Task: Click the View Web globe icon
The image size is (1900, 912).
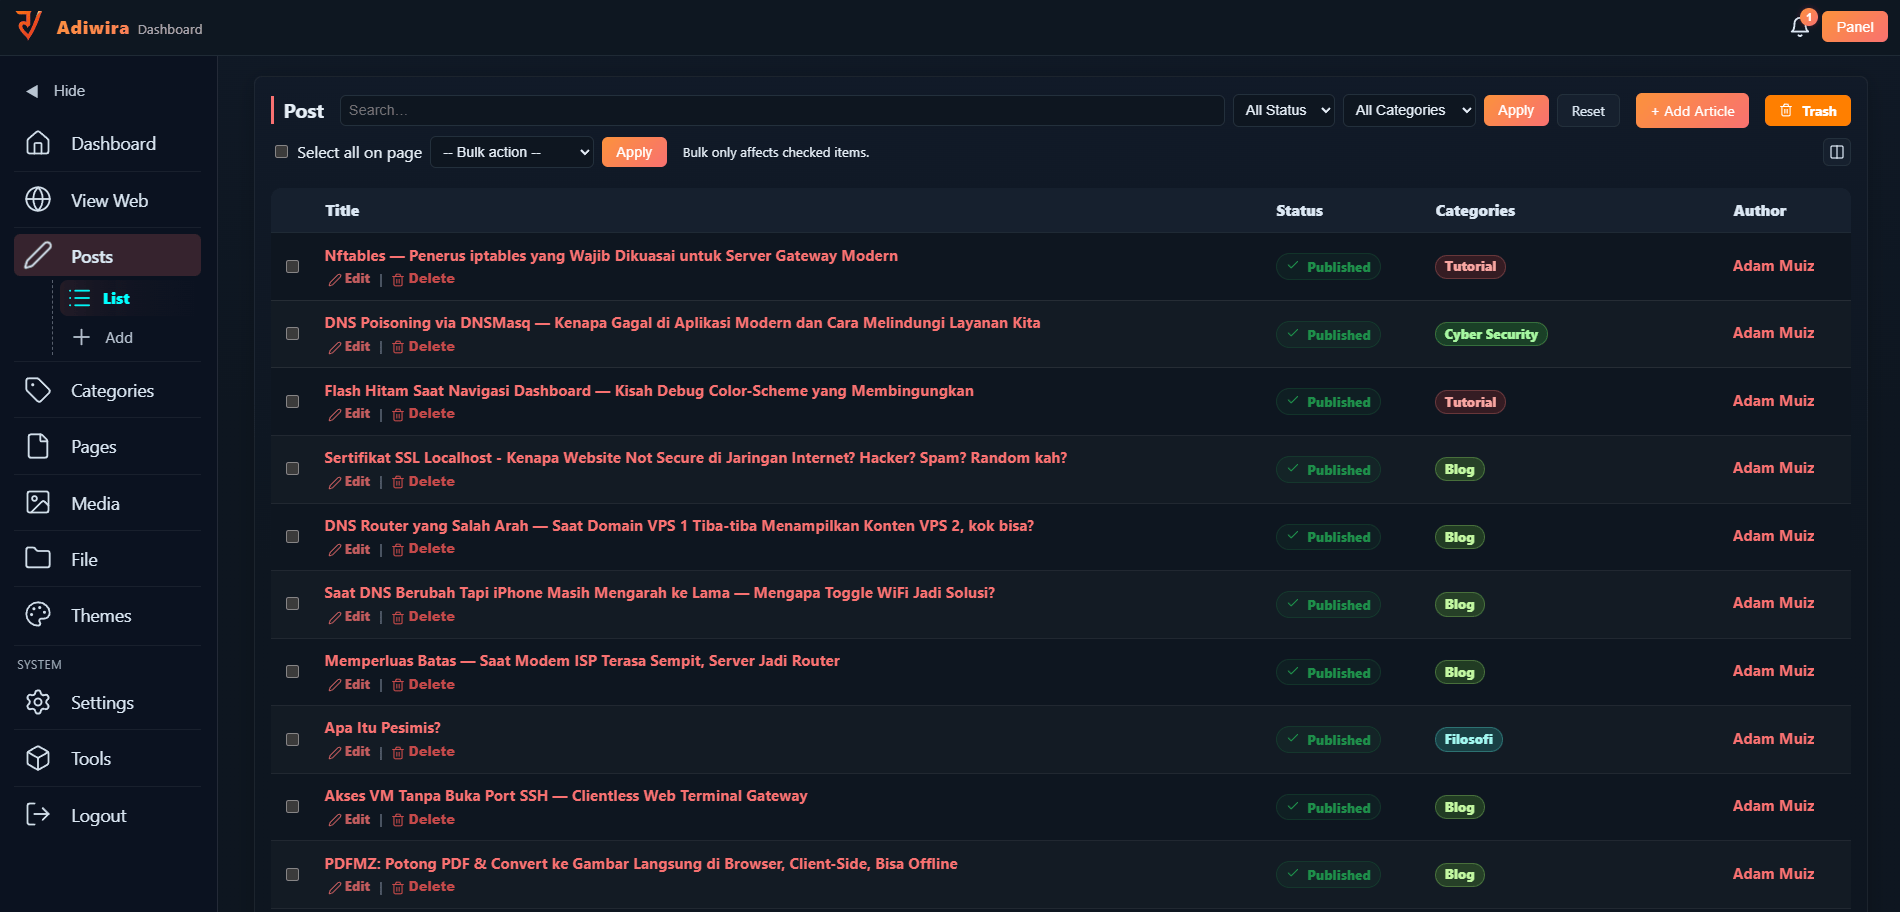Action: [x=38, y=200]
